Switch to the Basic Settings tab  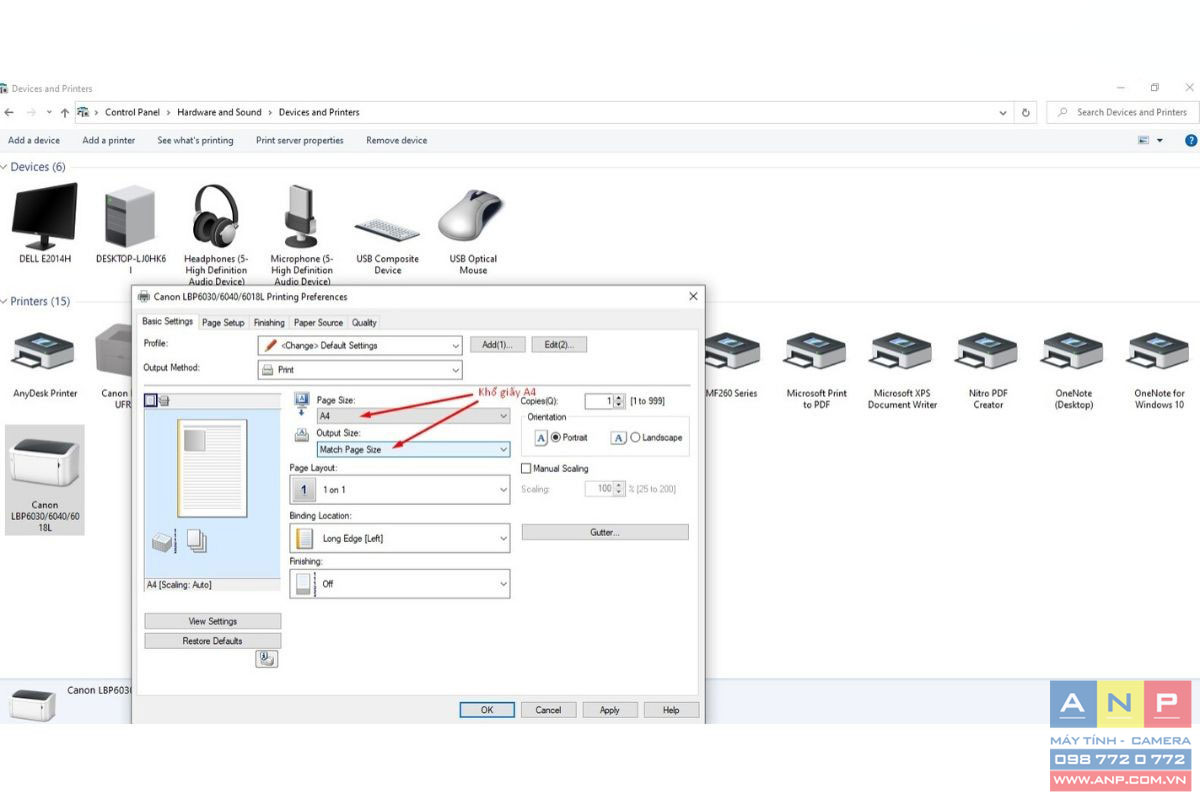pos(167,322)
